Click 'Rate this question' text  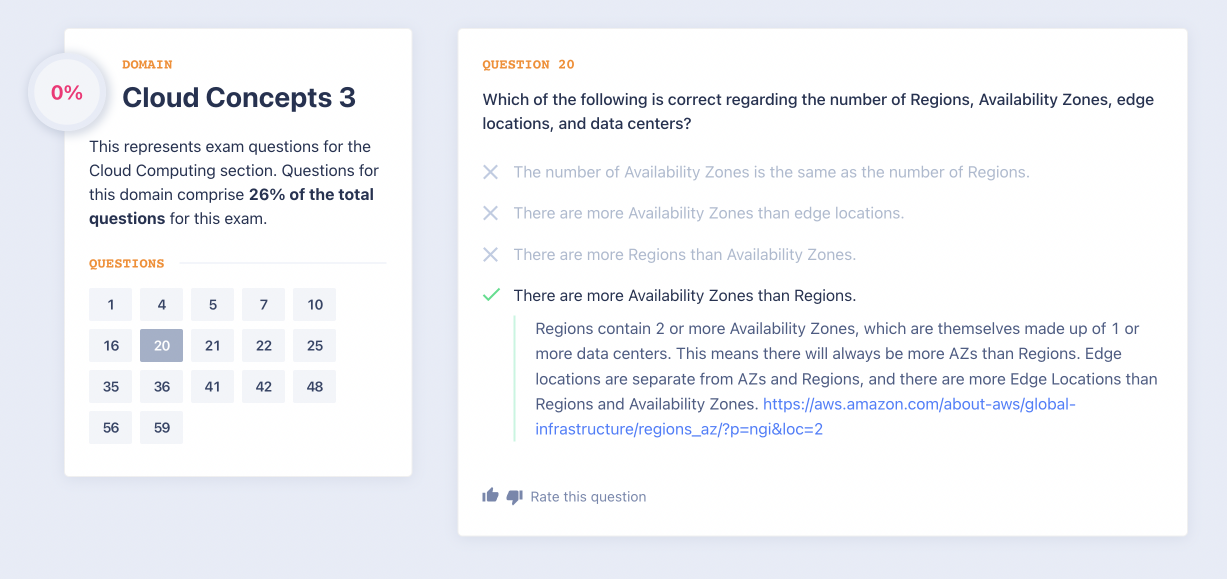tap(588, 497)
